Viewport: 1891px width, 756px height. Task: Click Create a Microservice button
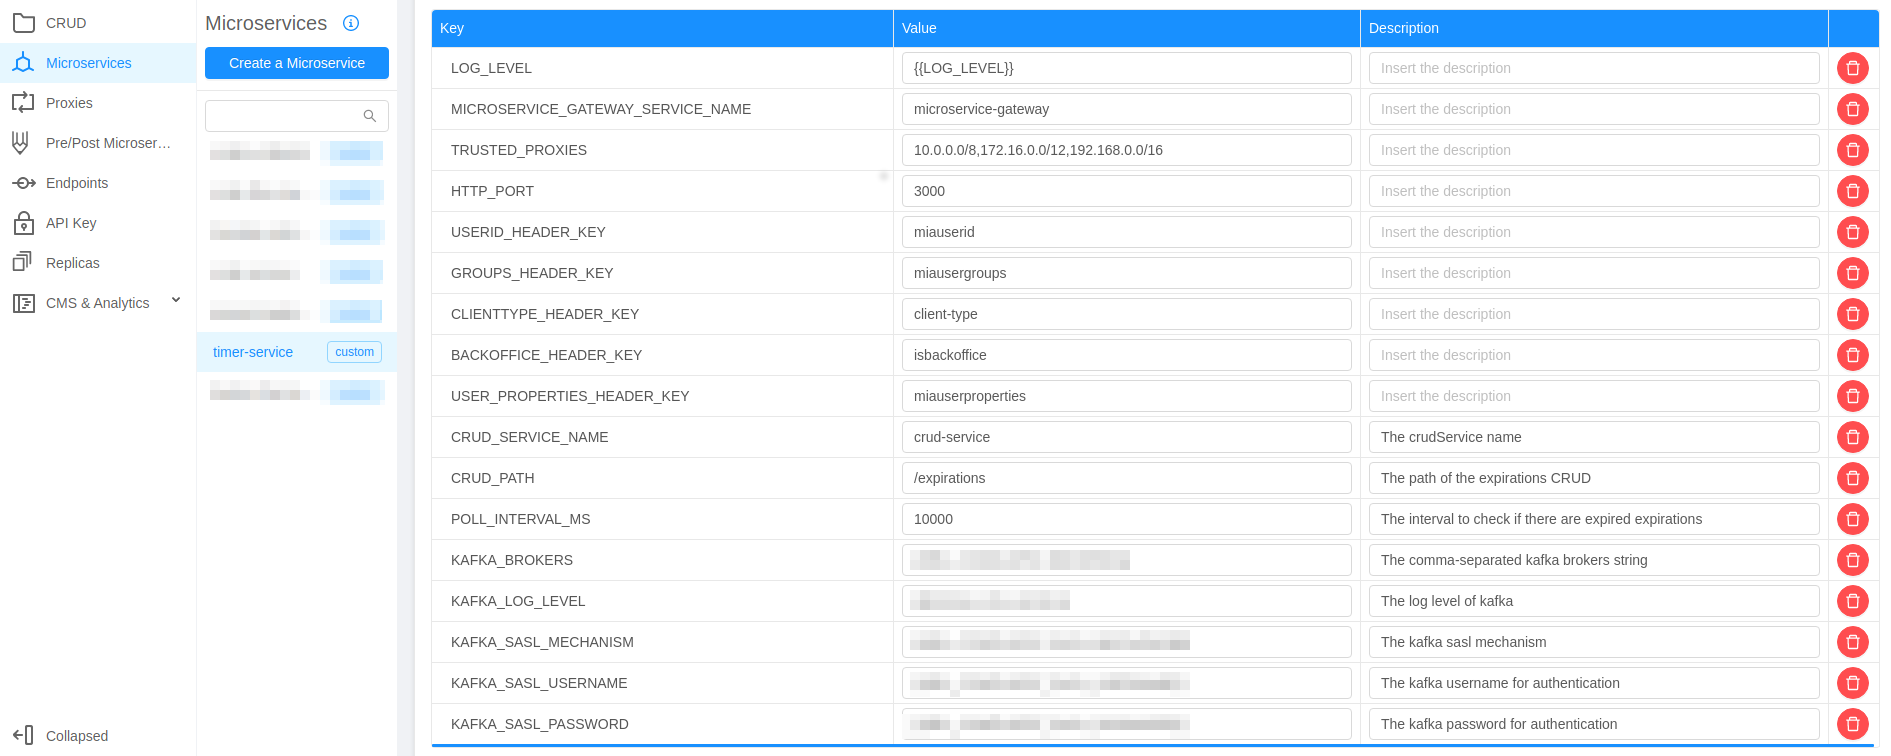coord(297,63)
